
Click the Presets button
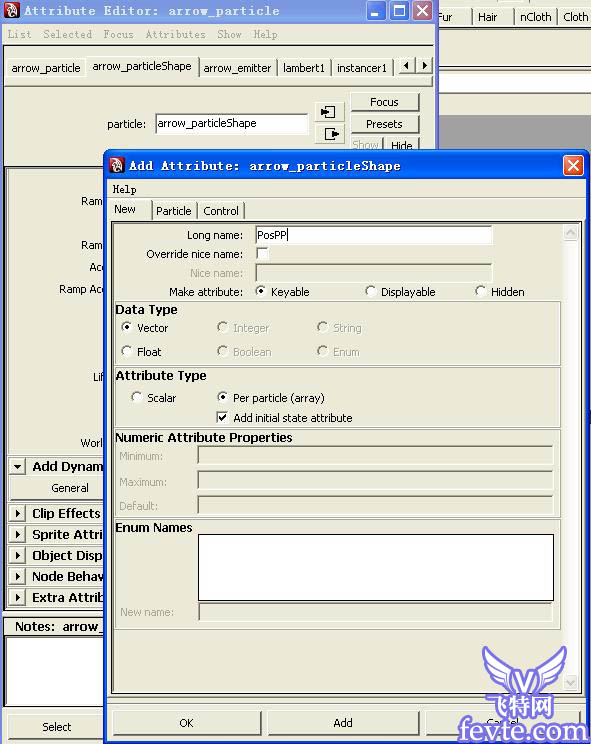[384, 124]
